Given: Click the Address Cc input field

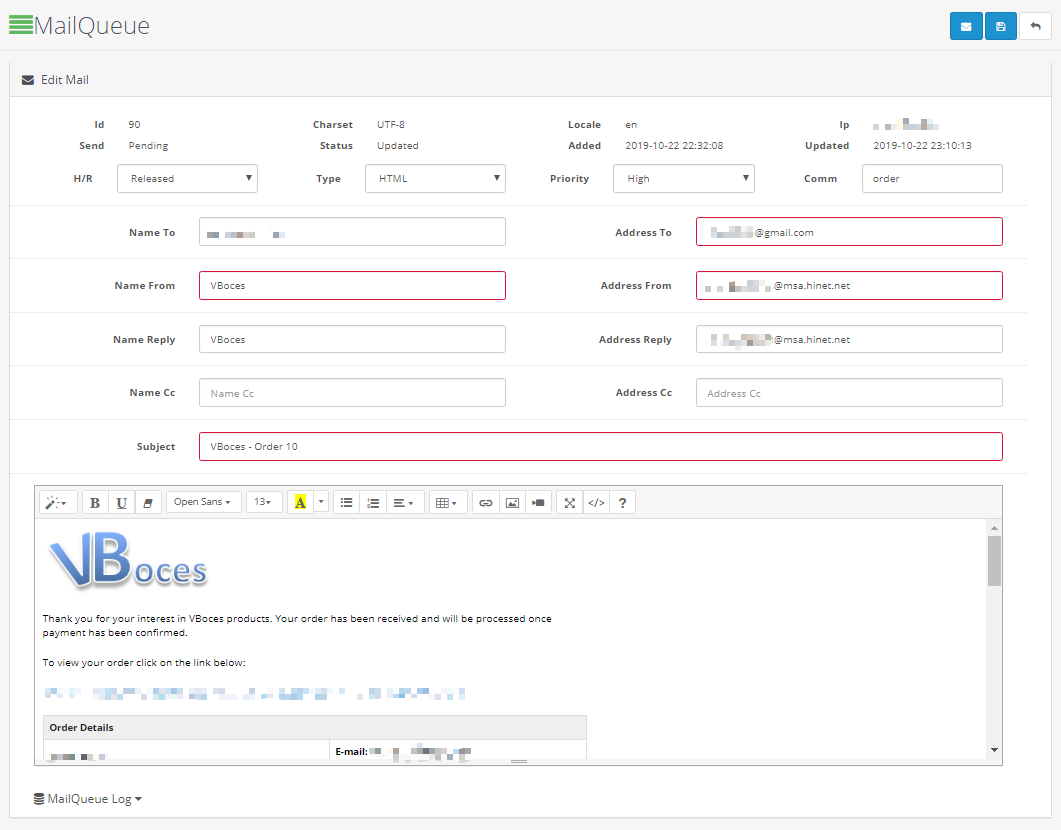Looking at the screenshot, I should click(x=849, y=393).
